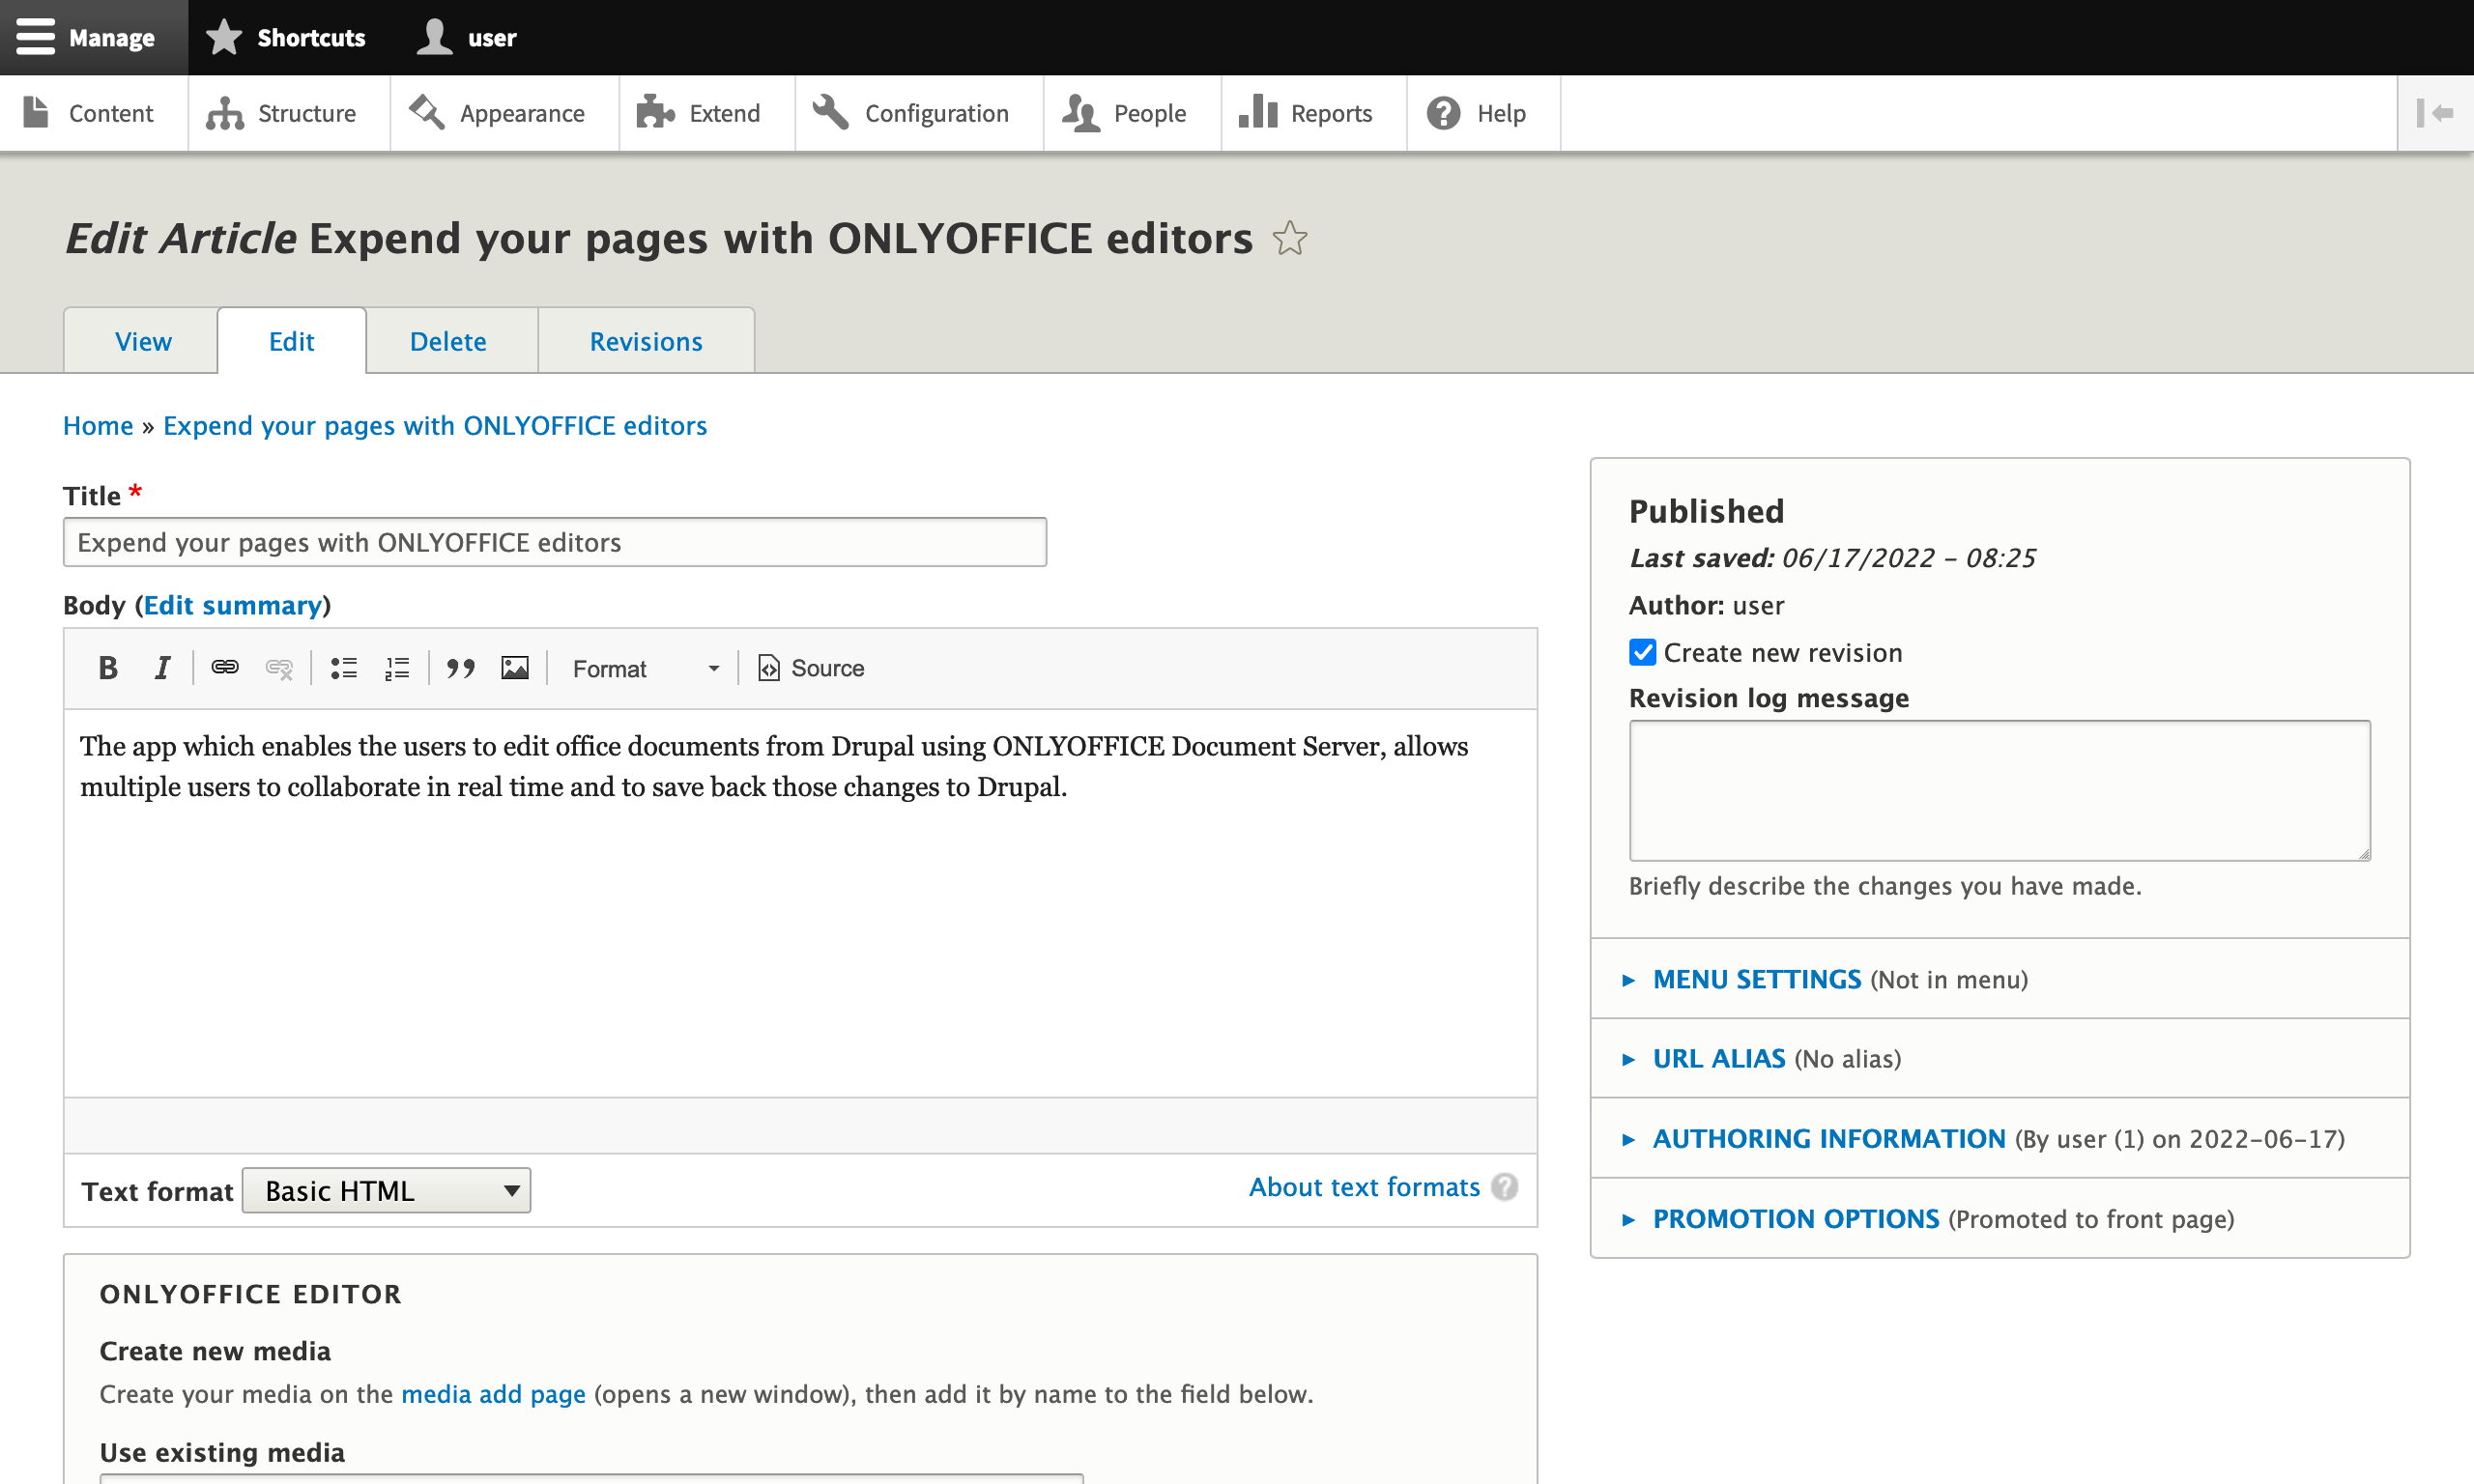Switch to Source view in the editor

pyautogui.click(x=810, y=668)
